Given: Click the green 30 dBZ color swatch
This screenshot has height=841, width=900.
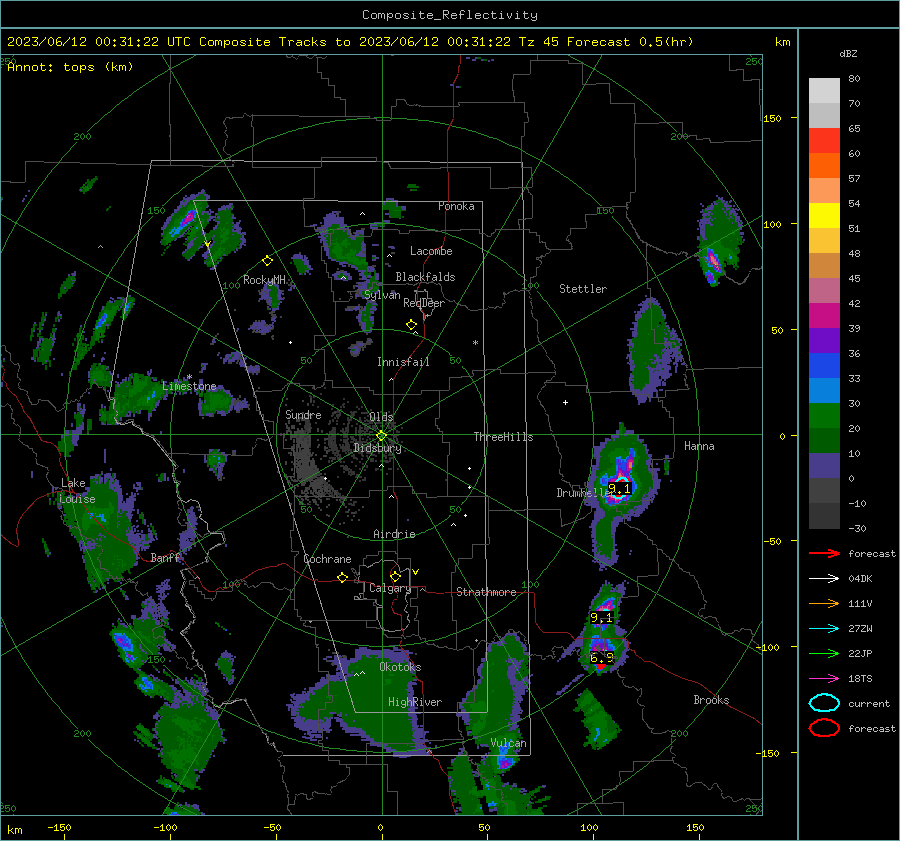Looking at the screenshot, I should tap(824, 416).
